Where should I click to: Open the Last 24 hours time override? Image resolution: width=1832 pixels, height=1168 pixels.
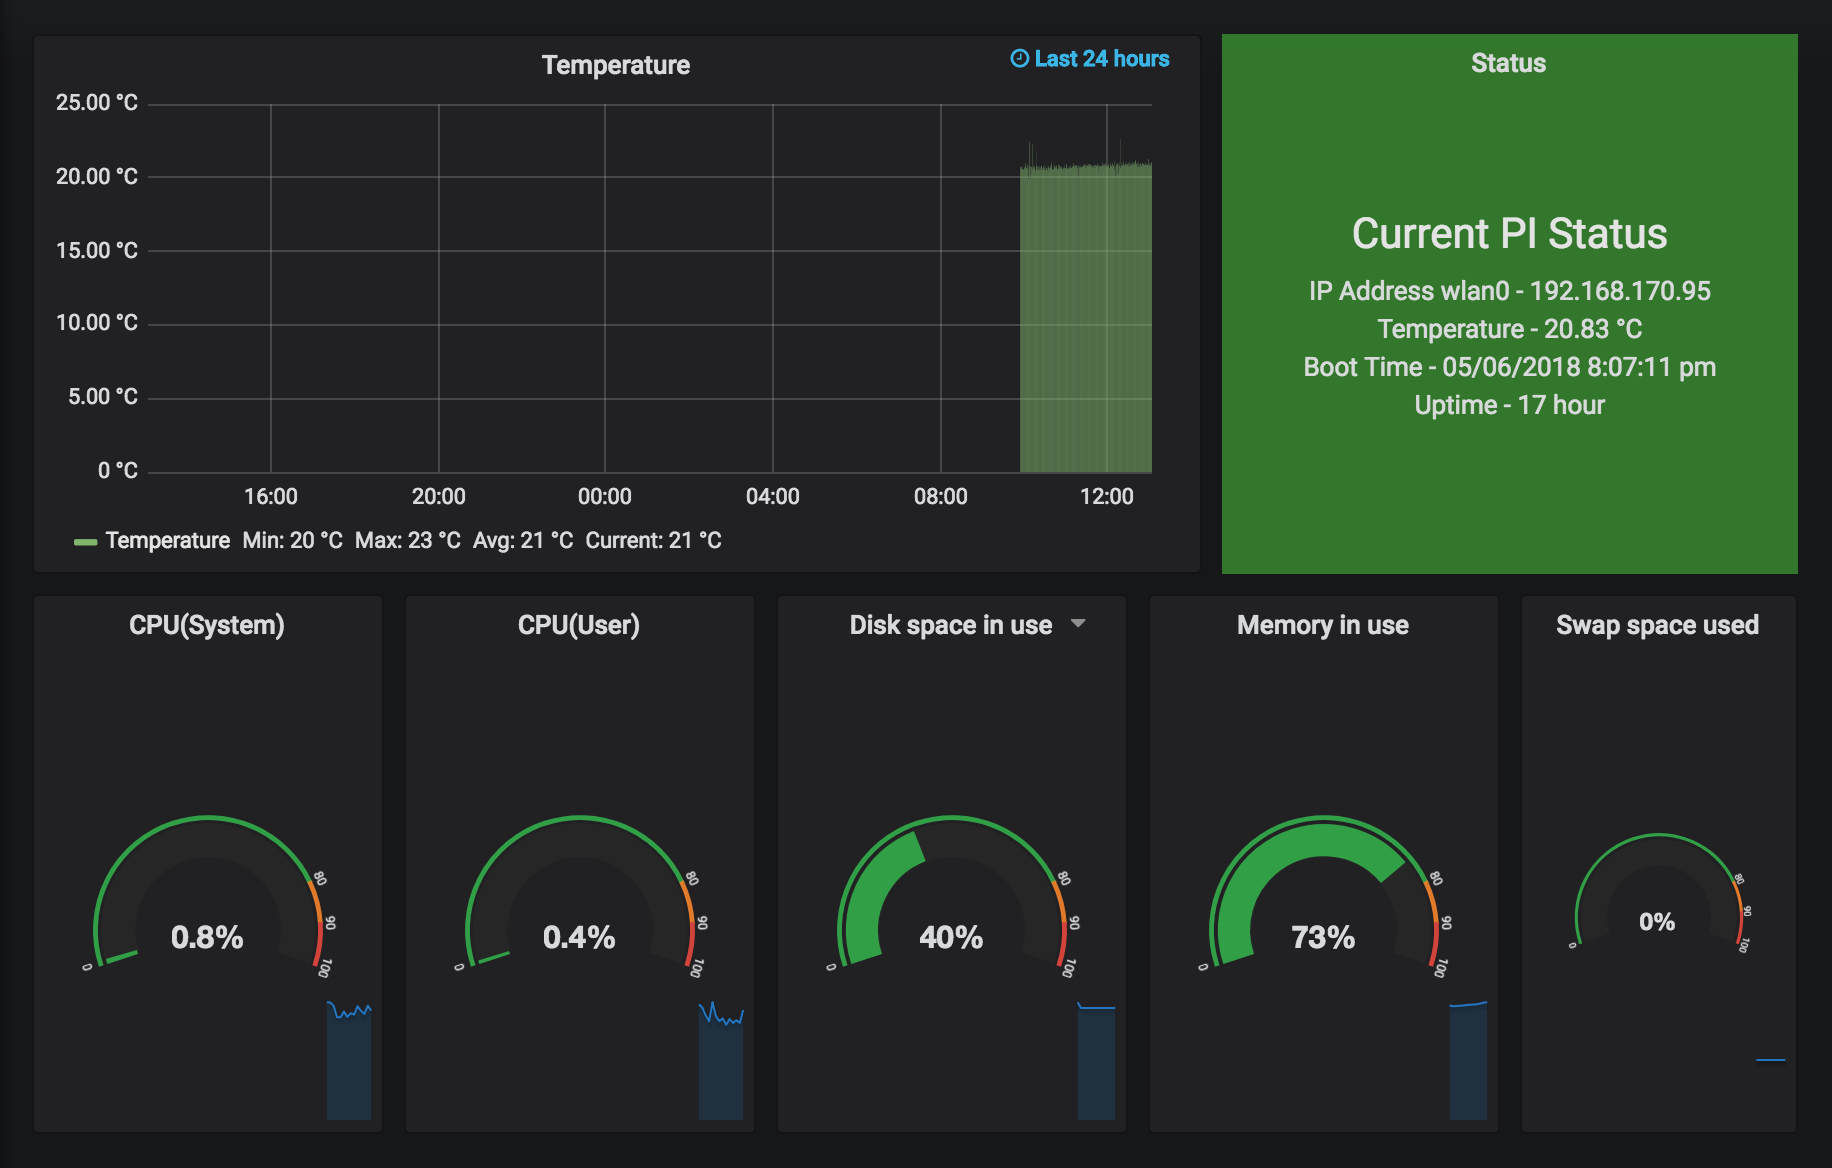pos(1090,59)
